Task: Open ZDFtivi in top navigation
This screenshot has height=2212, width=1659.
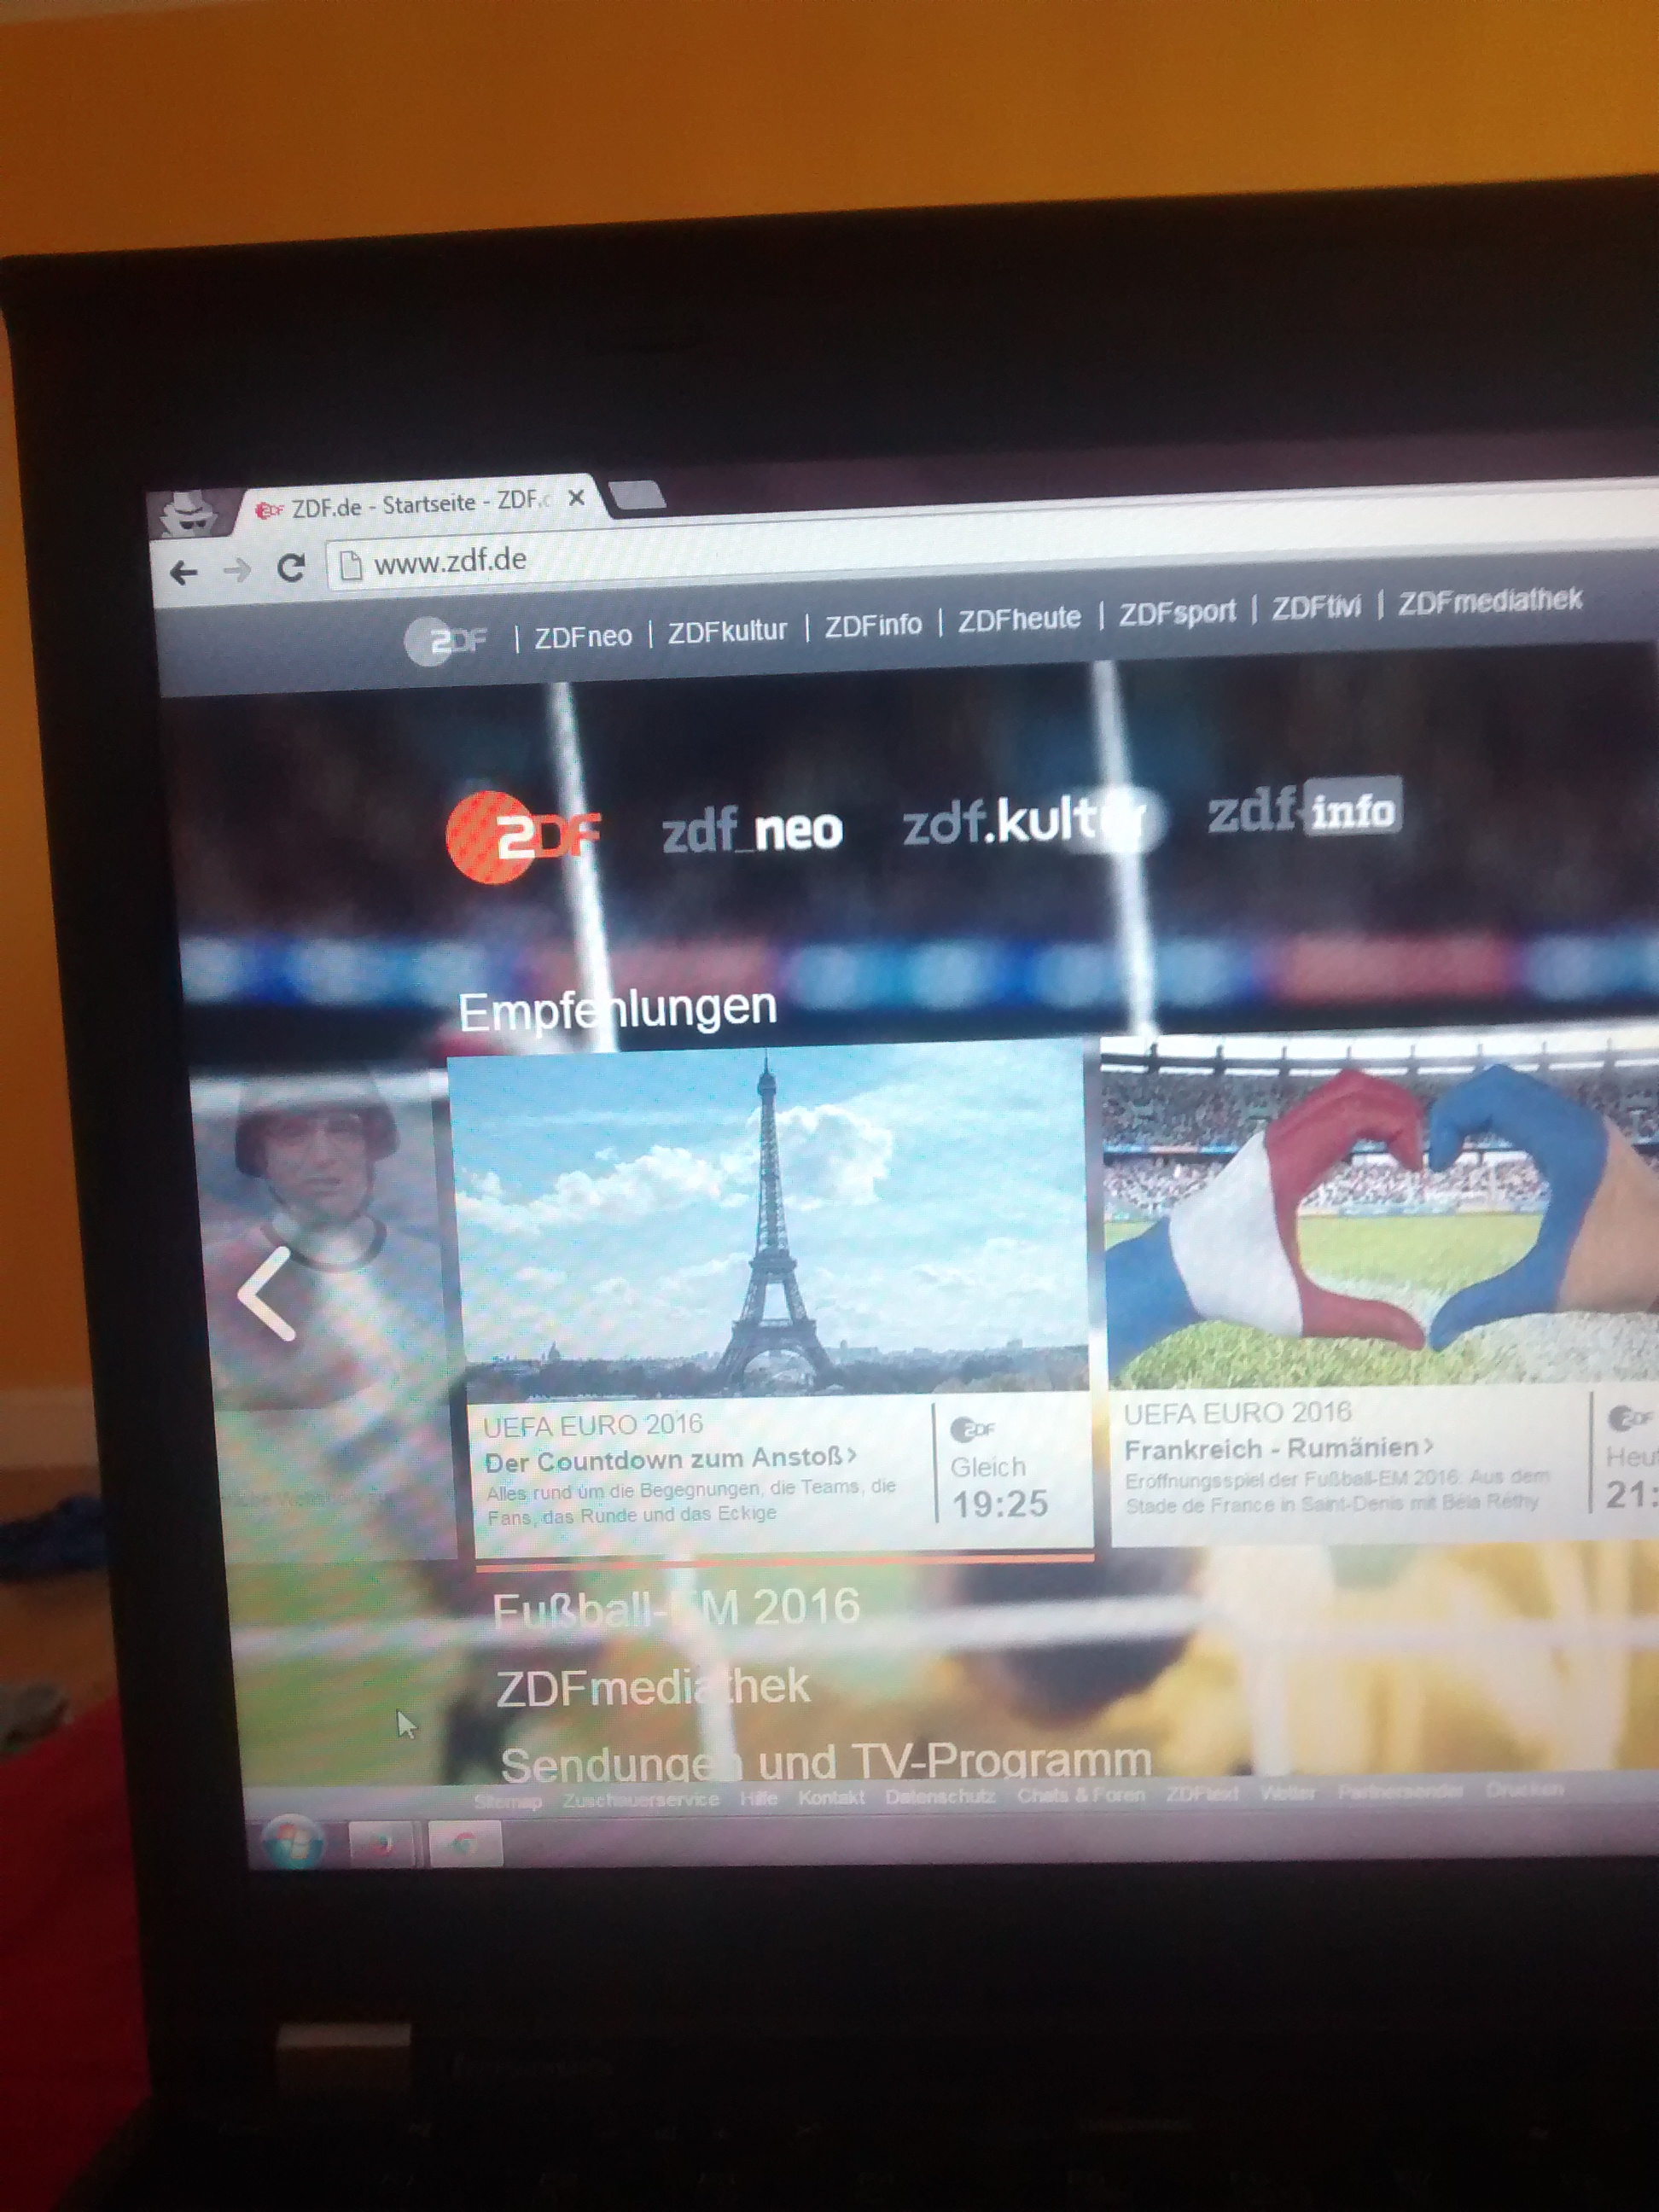Action: (1316, 607)
